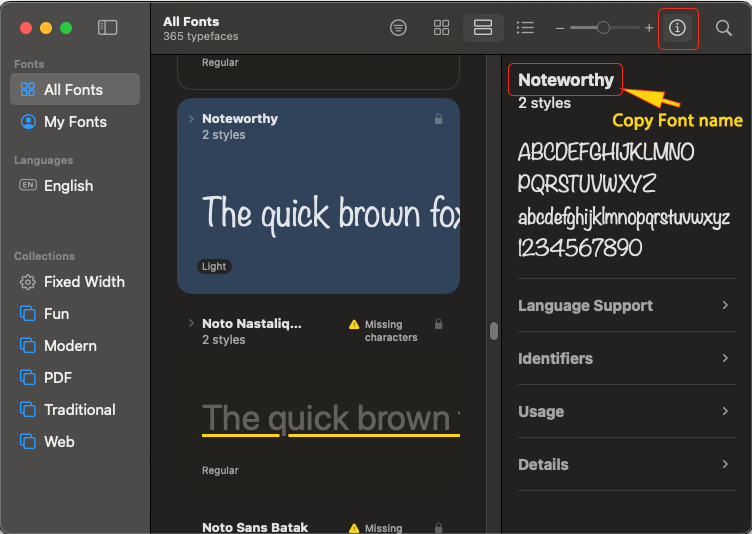Open the Modern collection

(75, 345)
